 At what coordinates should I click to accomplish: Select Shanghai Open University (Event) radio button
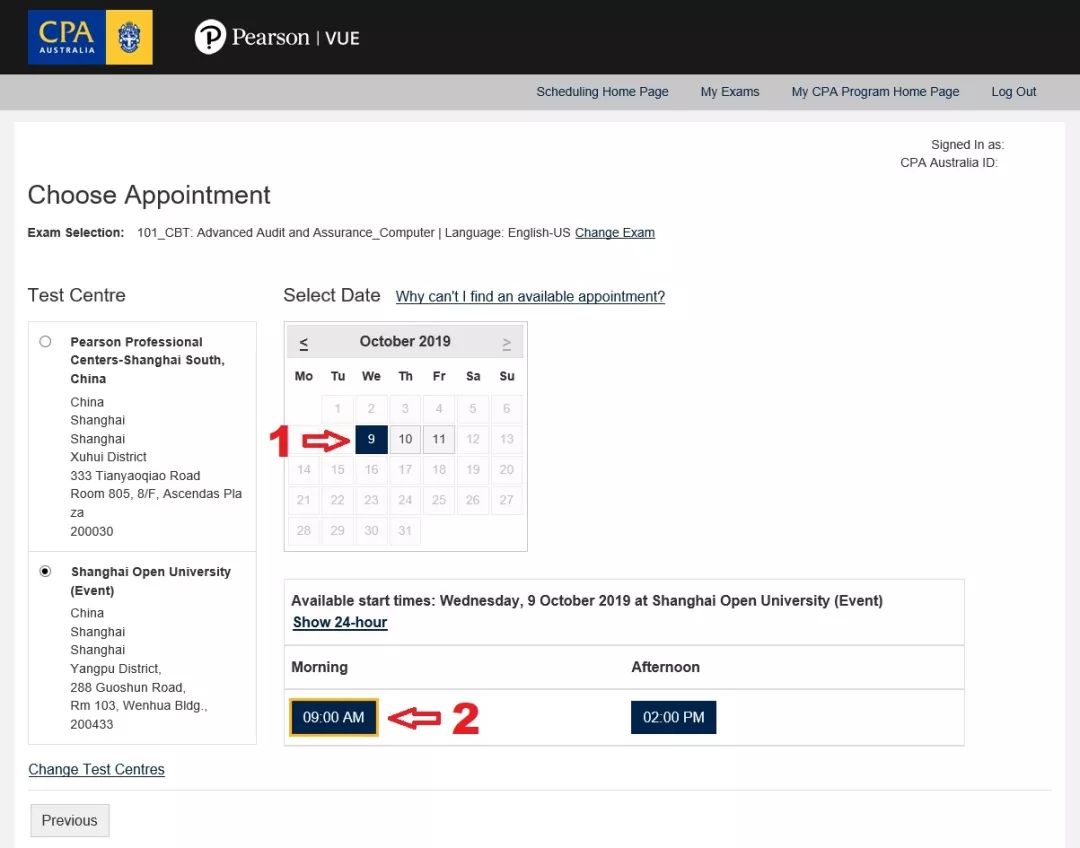(45, 572)
